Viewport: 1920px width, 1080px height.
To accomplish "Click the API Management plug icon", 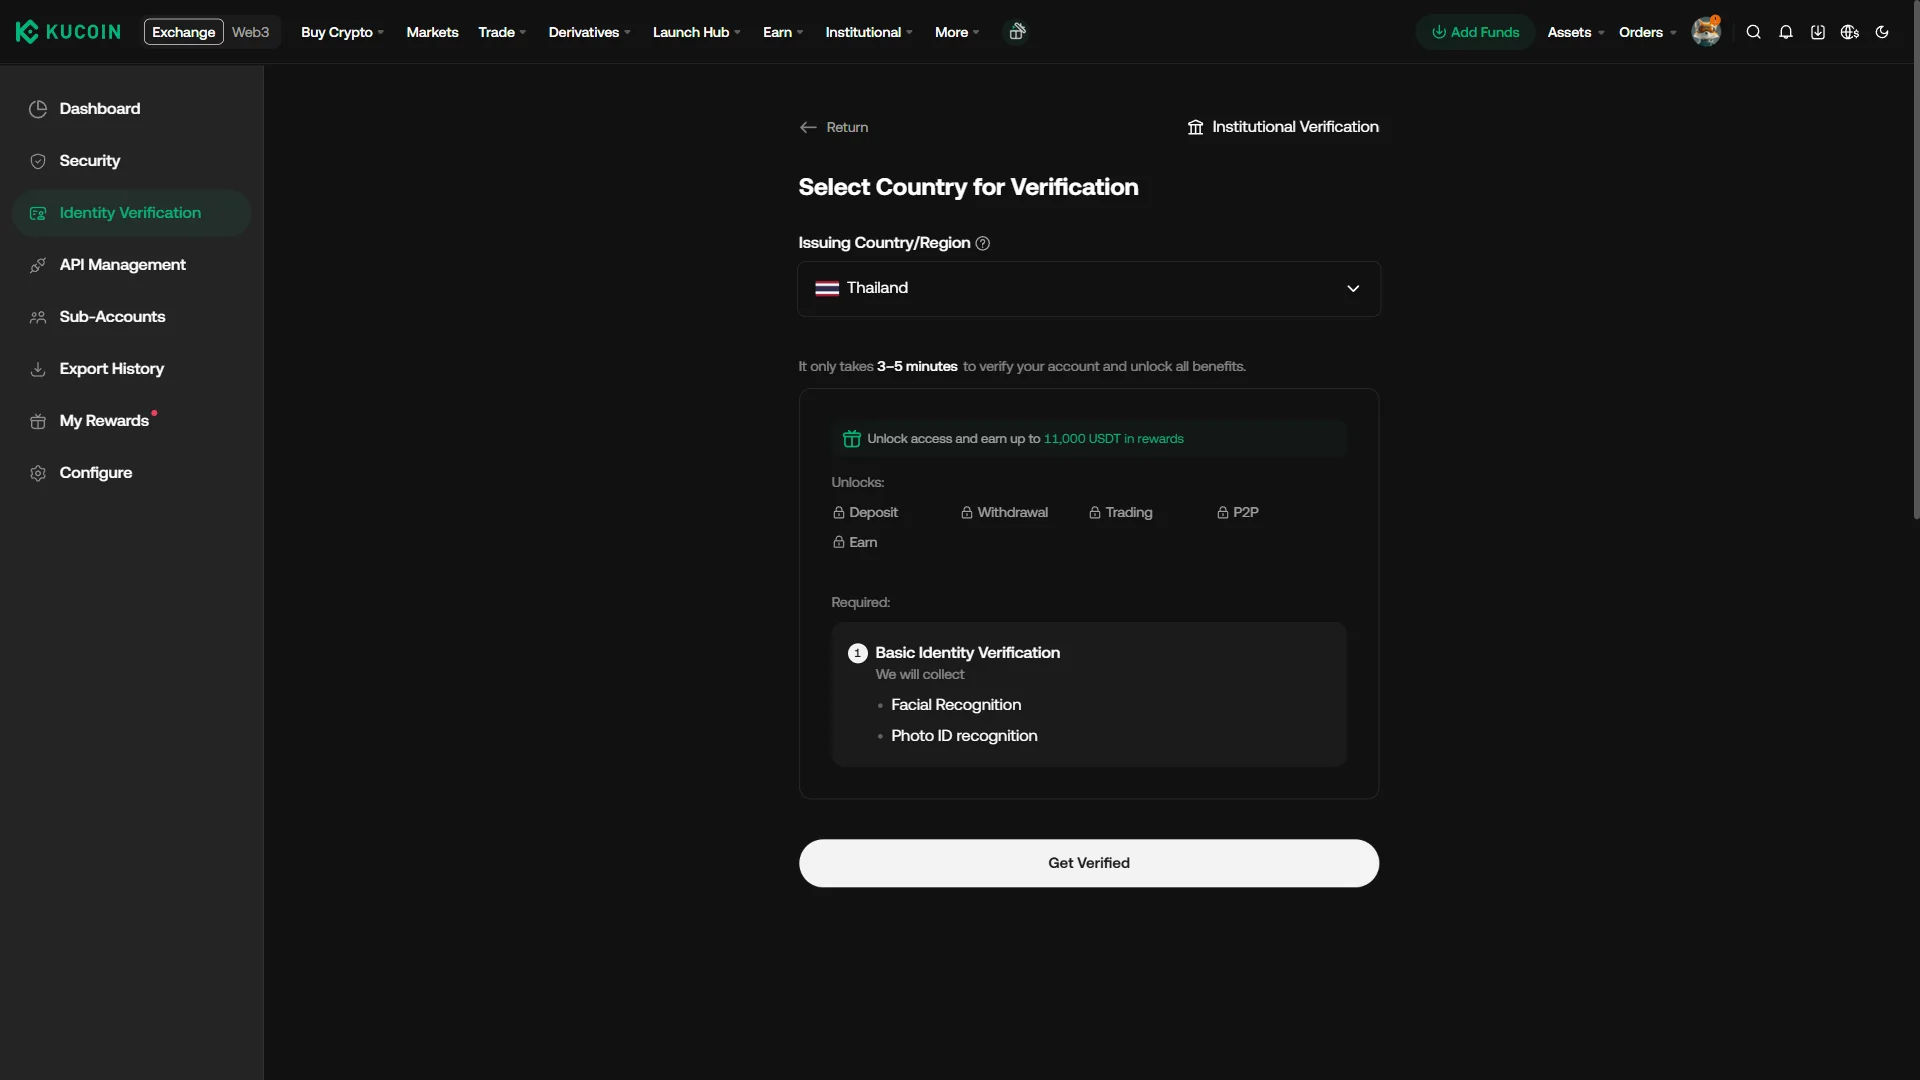I will pyautogui.click(x=38, y=265).
